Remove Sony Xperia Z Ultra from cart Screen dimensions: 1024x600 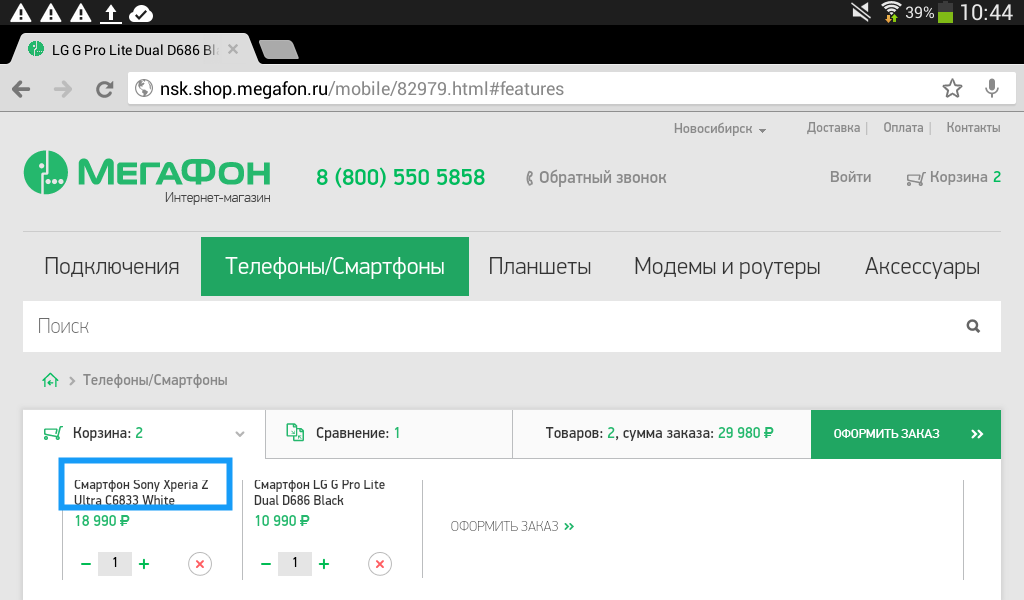pyautogui.click(x=200, y=564)
